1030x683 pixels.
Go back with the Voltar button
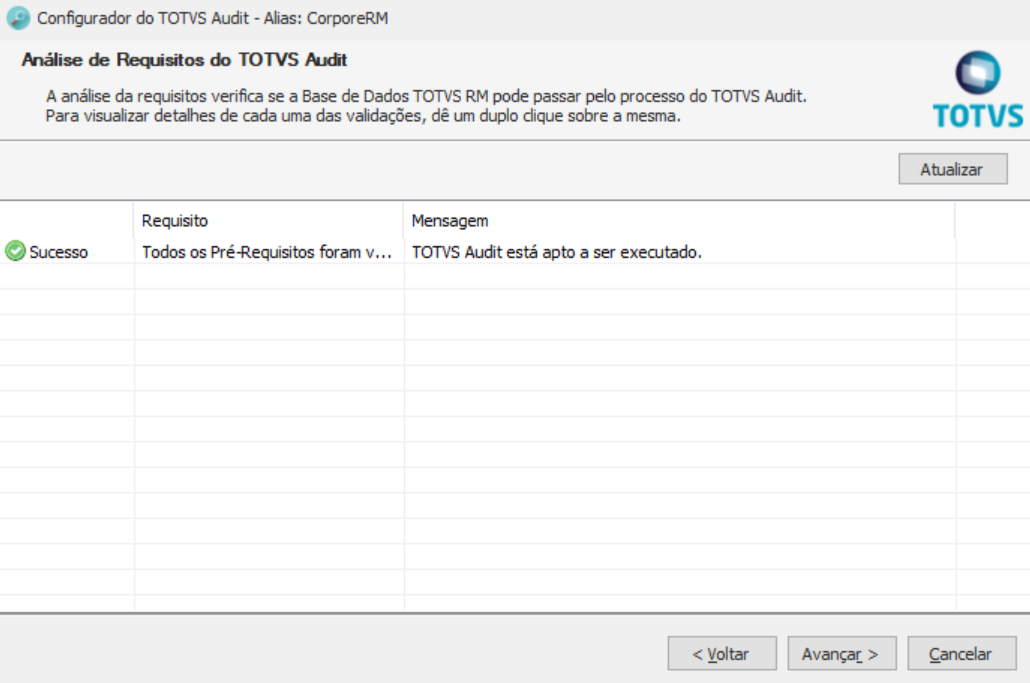point(722,653)
